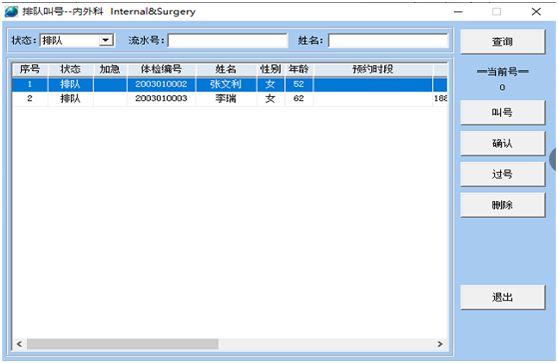Click 排队 status in 李瑞's row
558x363 pixels.
click(x=70, y=99)
